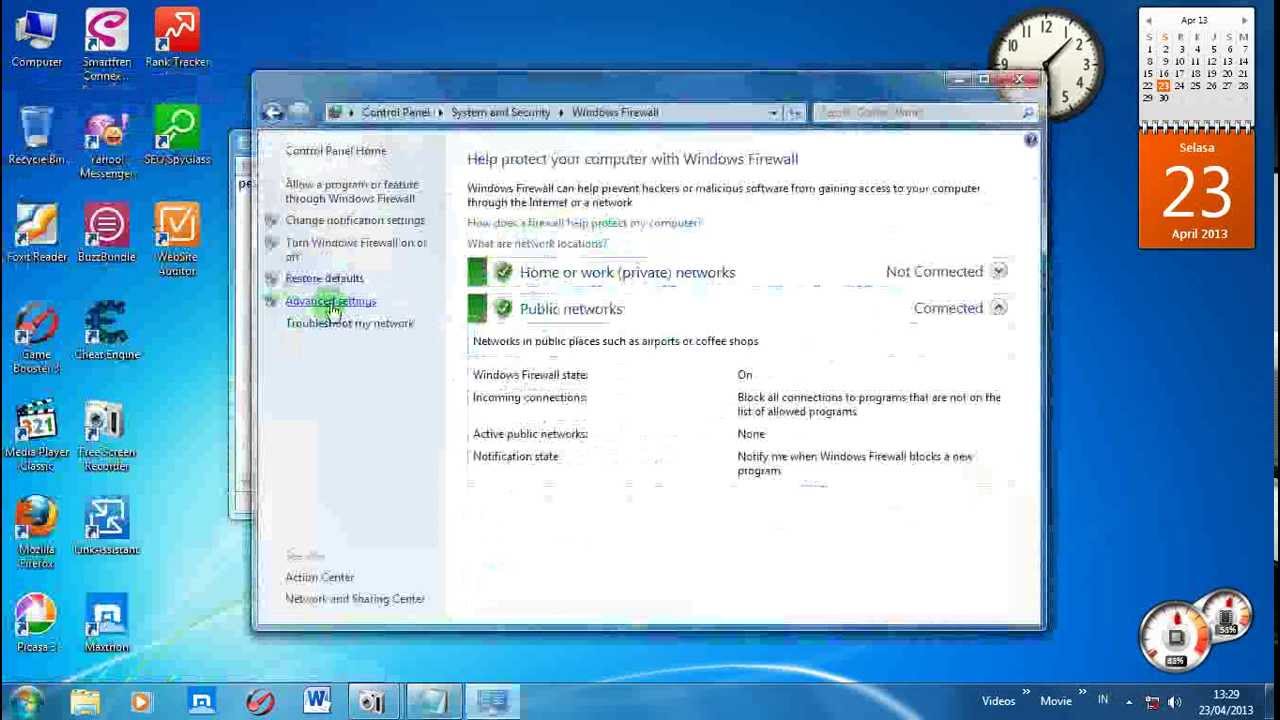Open media player from the taskbar
Screen dimensions: 1280x720
point(141,701)
